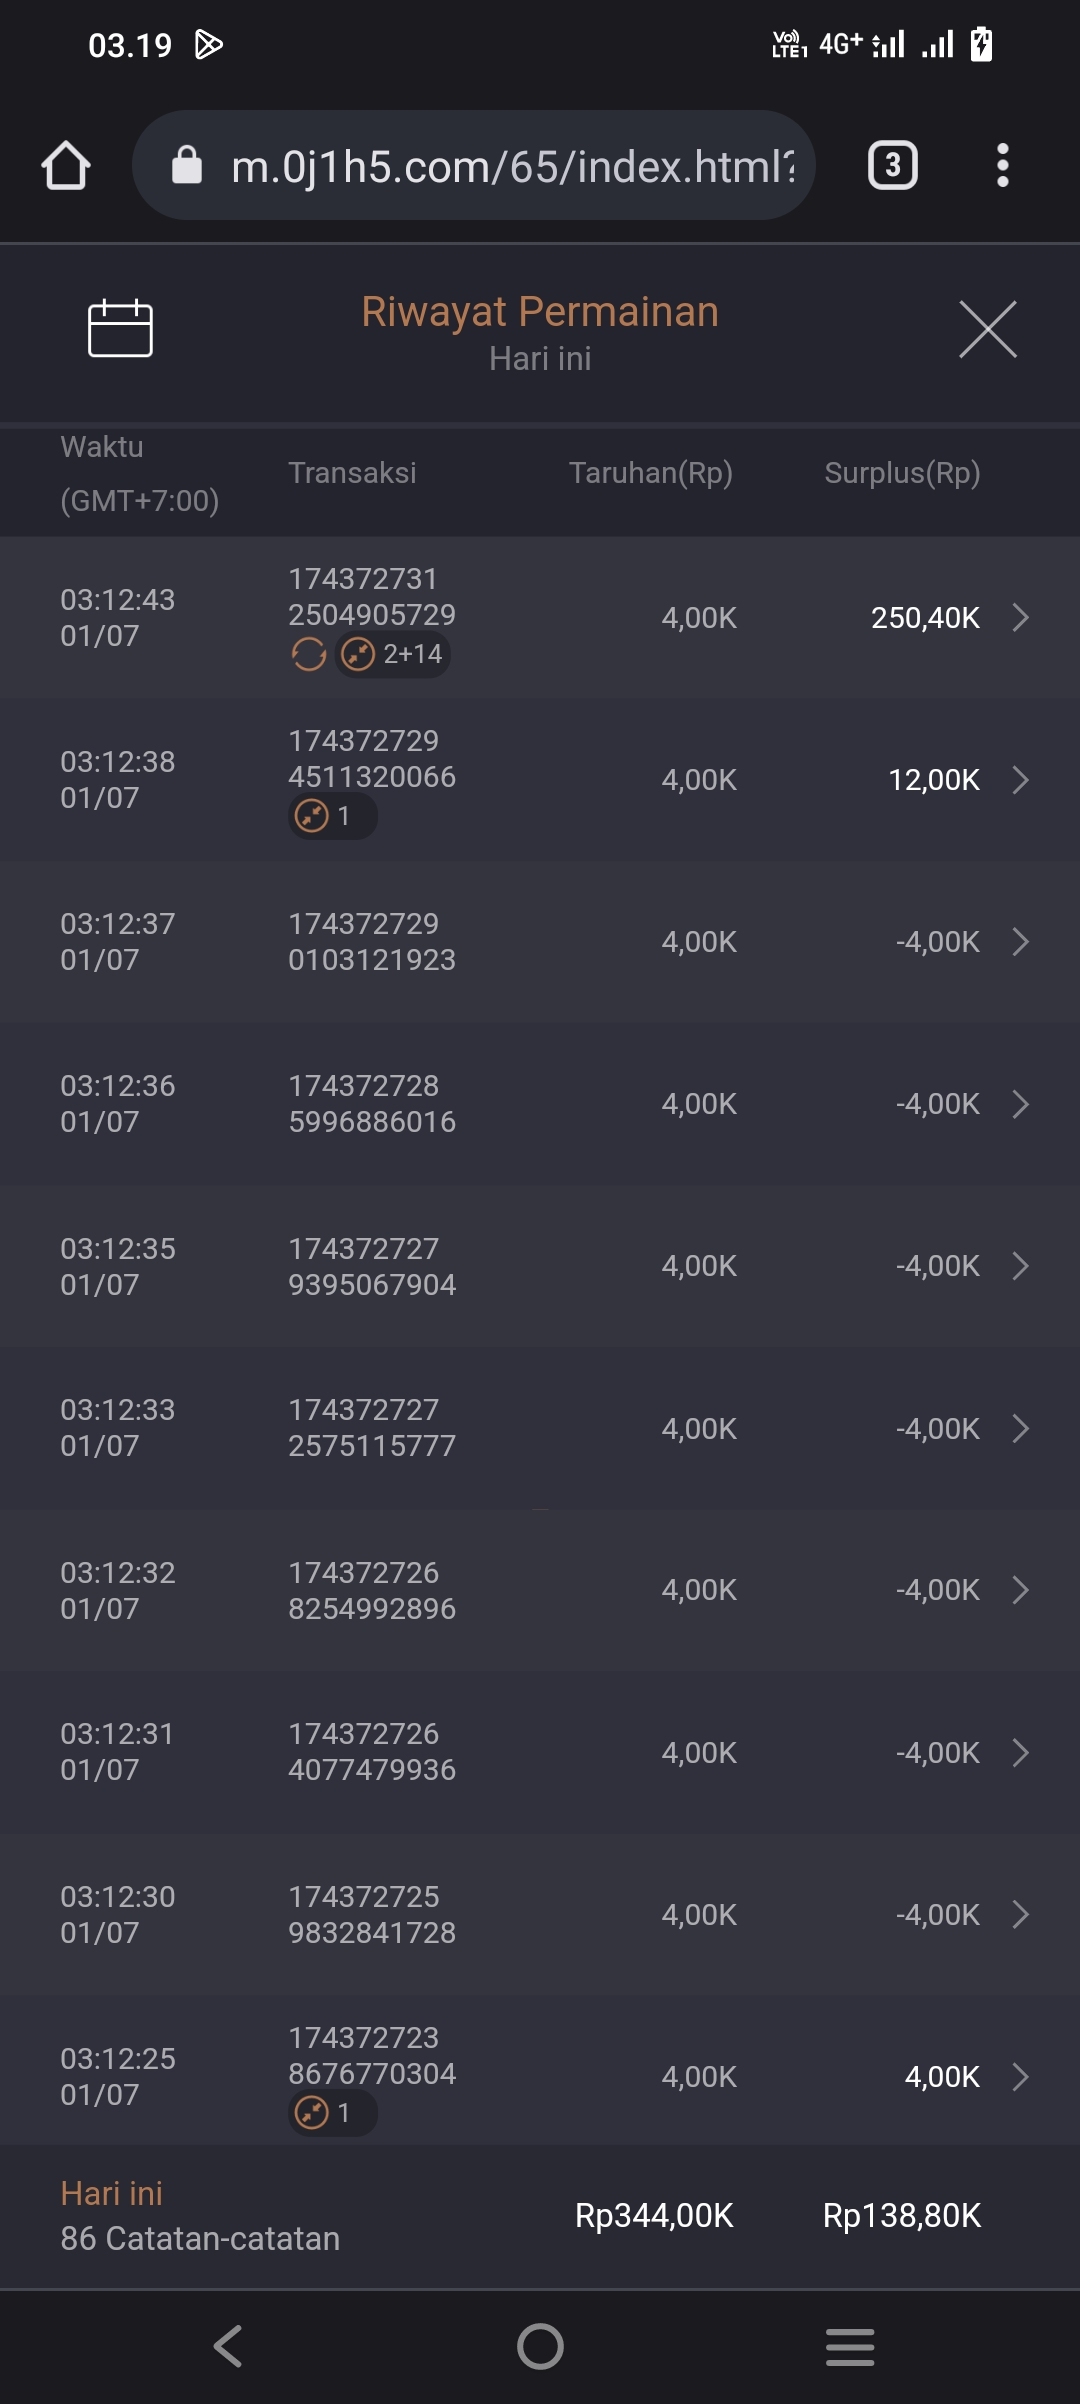Tap the address bar URL field

pyautogui.click(x=512, y=166)
